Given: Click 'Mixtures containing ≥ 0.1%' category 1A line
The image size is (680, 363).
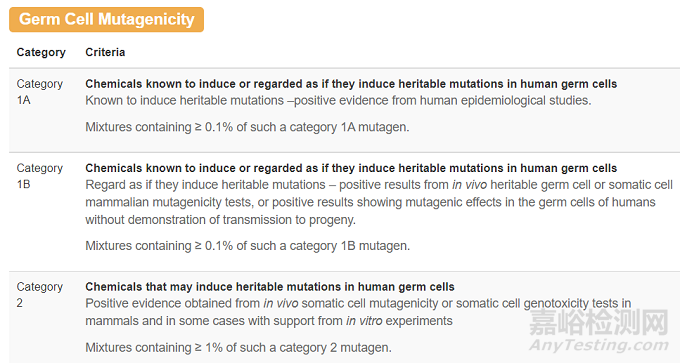Looking at the screenshot, I should 247,127.
